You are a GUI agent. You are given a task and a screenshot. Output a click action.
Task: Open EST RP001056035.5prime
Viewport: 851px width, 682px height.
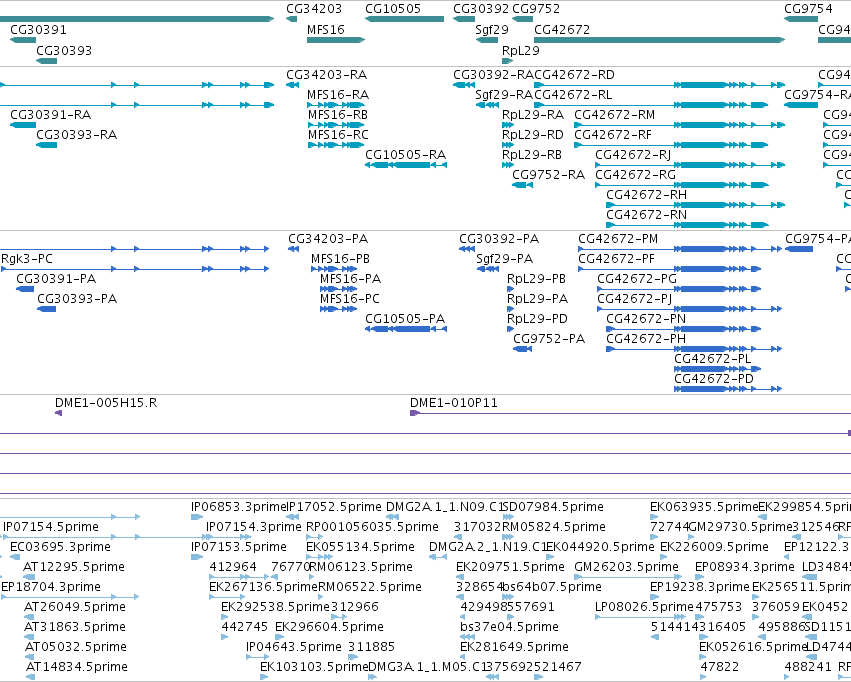(x=372, y=527)
